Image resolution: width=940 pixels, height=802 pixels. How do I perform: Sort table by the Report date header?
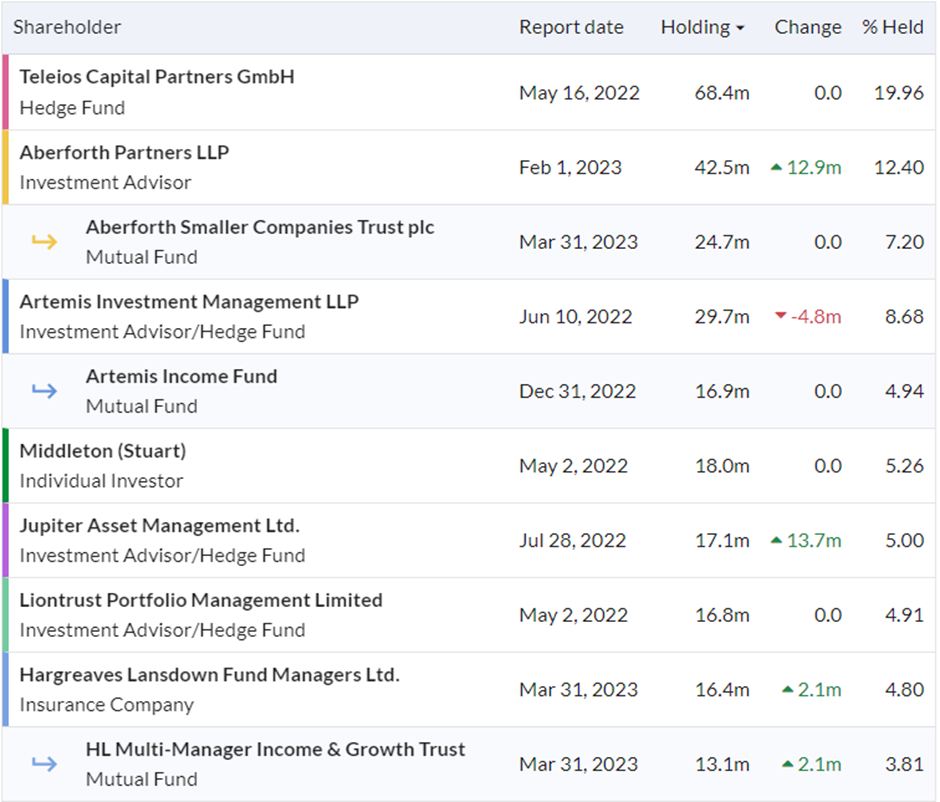[x=571, y=27]
